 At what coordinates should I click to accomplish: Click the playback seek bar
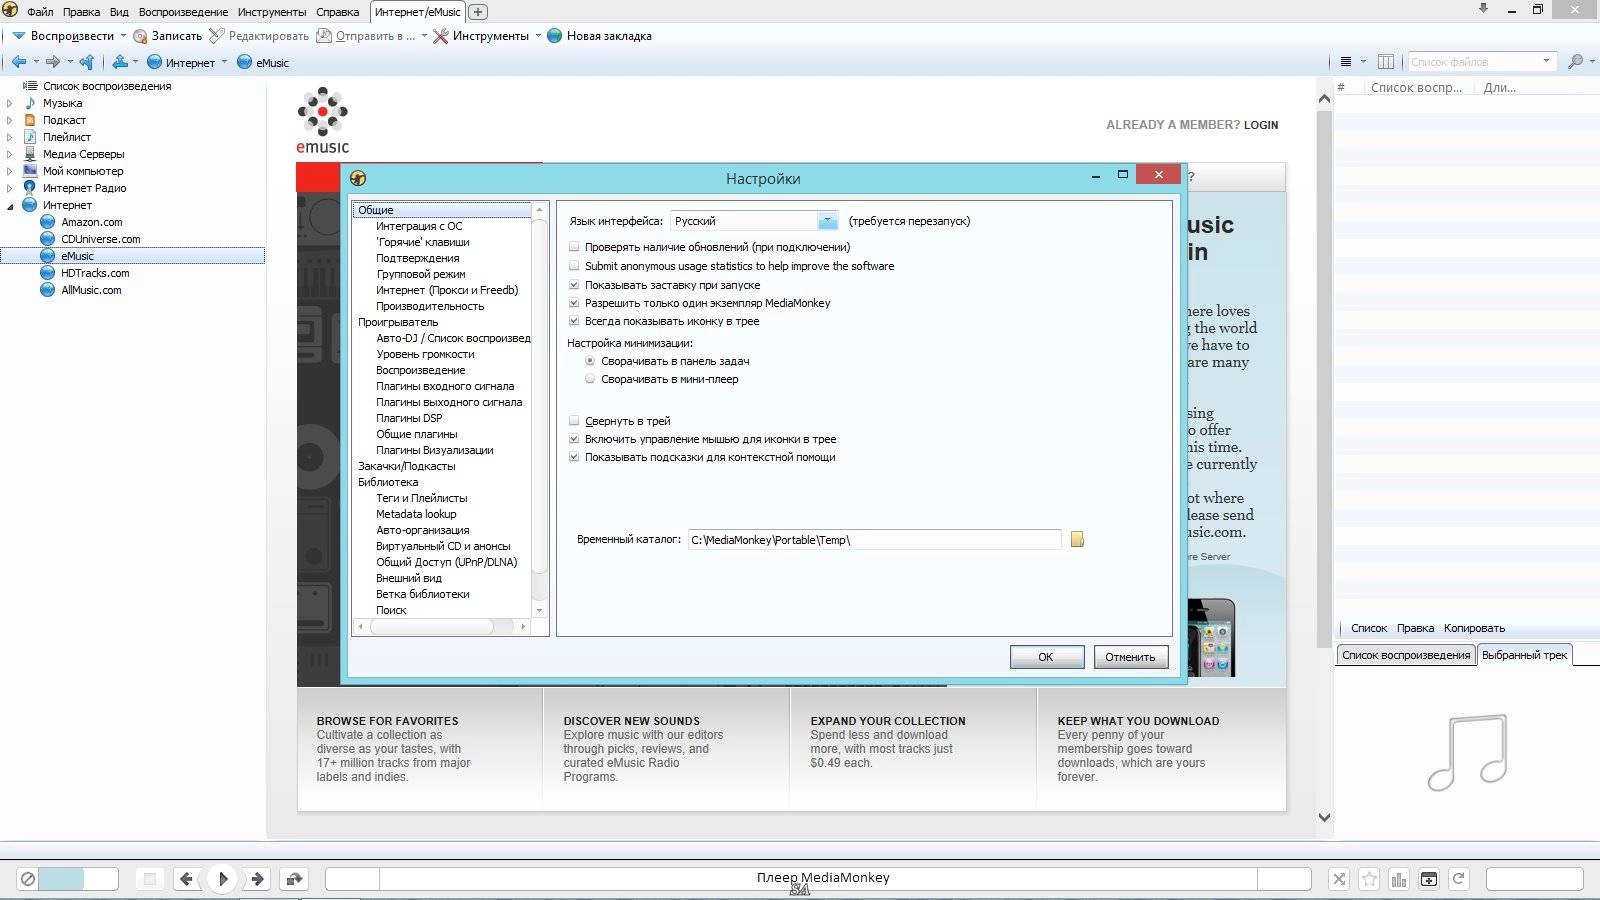tap(818, 879)
